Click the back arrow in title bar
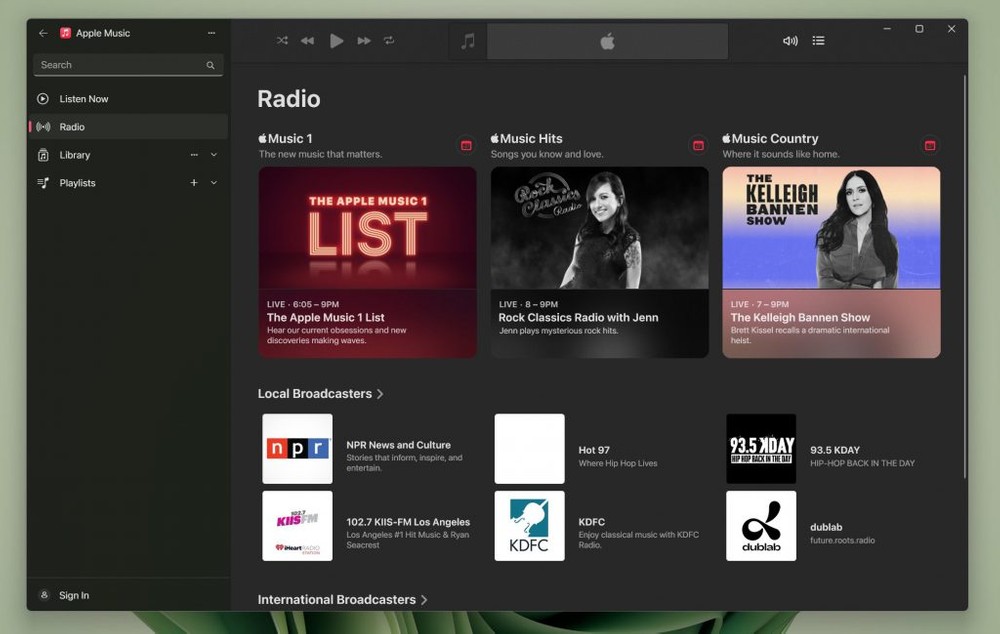 (x=43, y=33)
